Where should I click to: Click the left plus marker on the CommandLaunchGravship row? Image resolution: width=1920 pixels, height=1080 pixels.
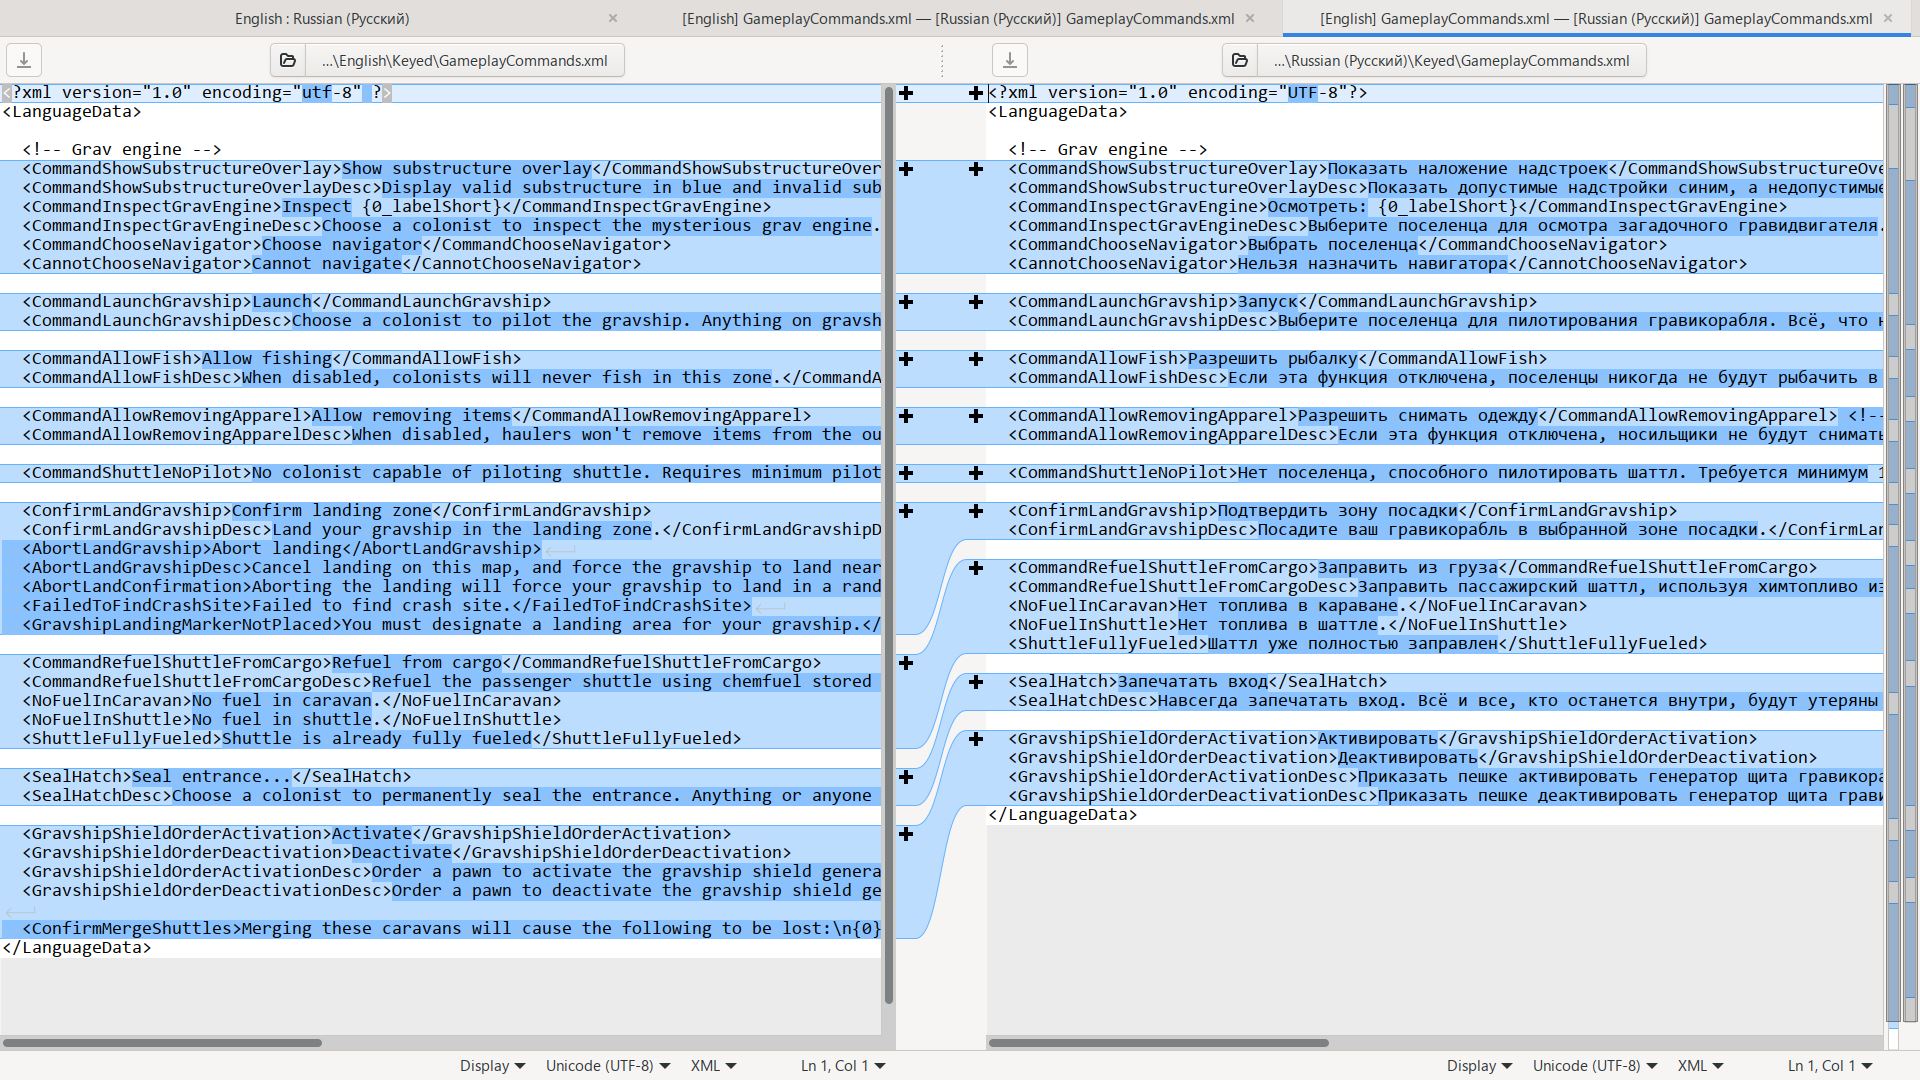pyautogui.click(x=906, y=302)
